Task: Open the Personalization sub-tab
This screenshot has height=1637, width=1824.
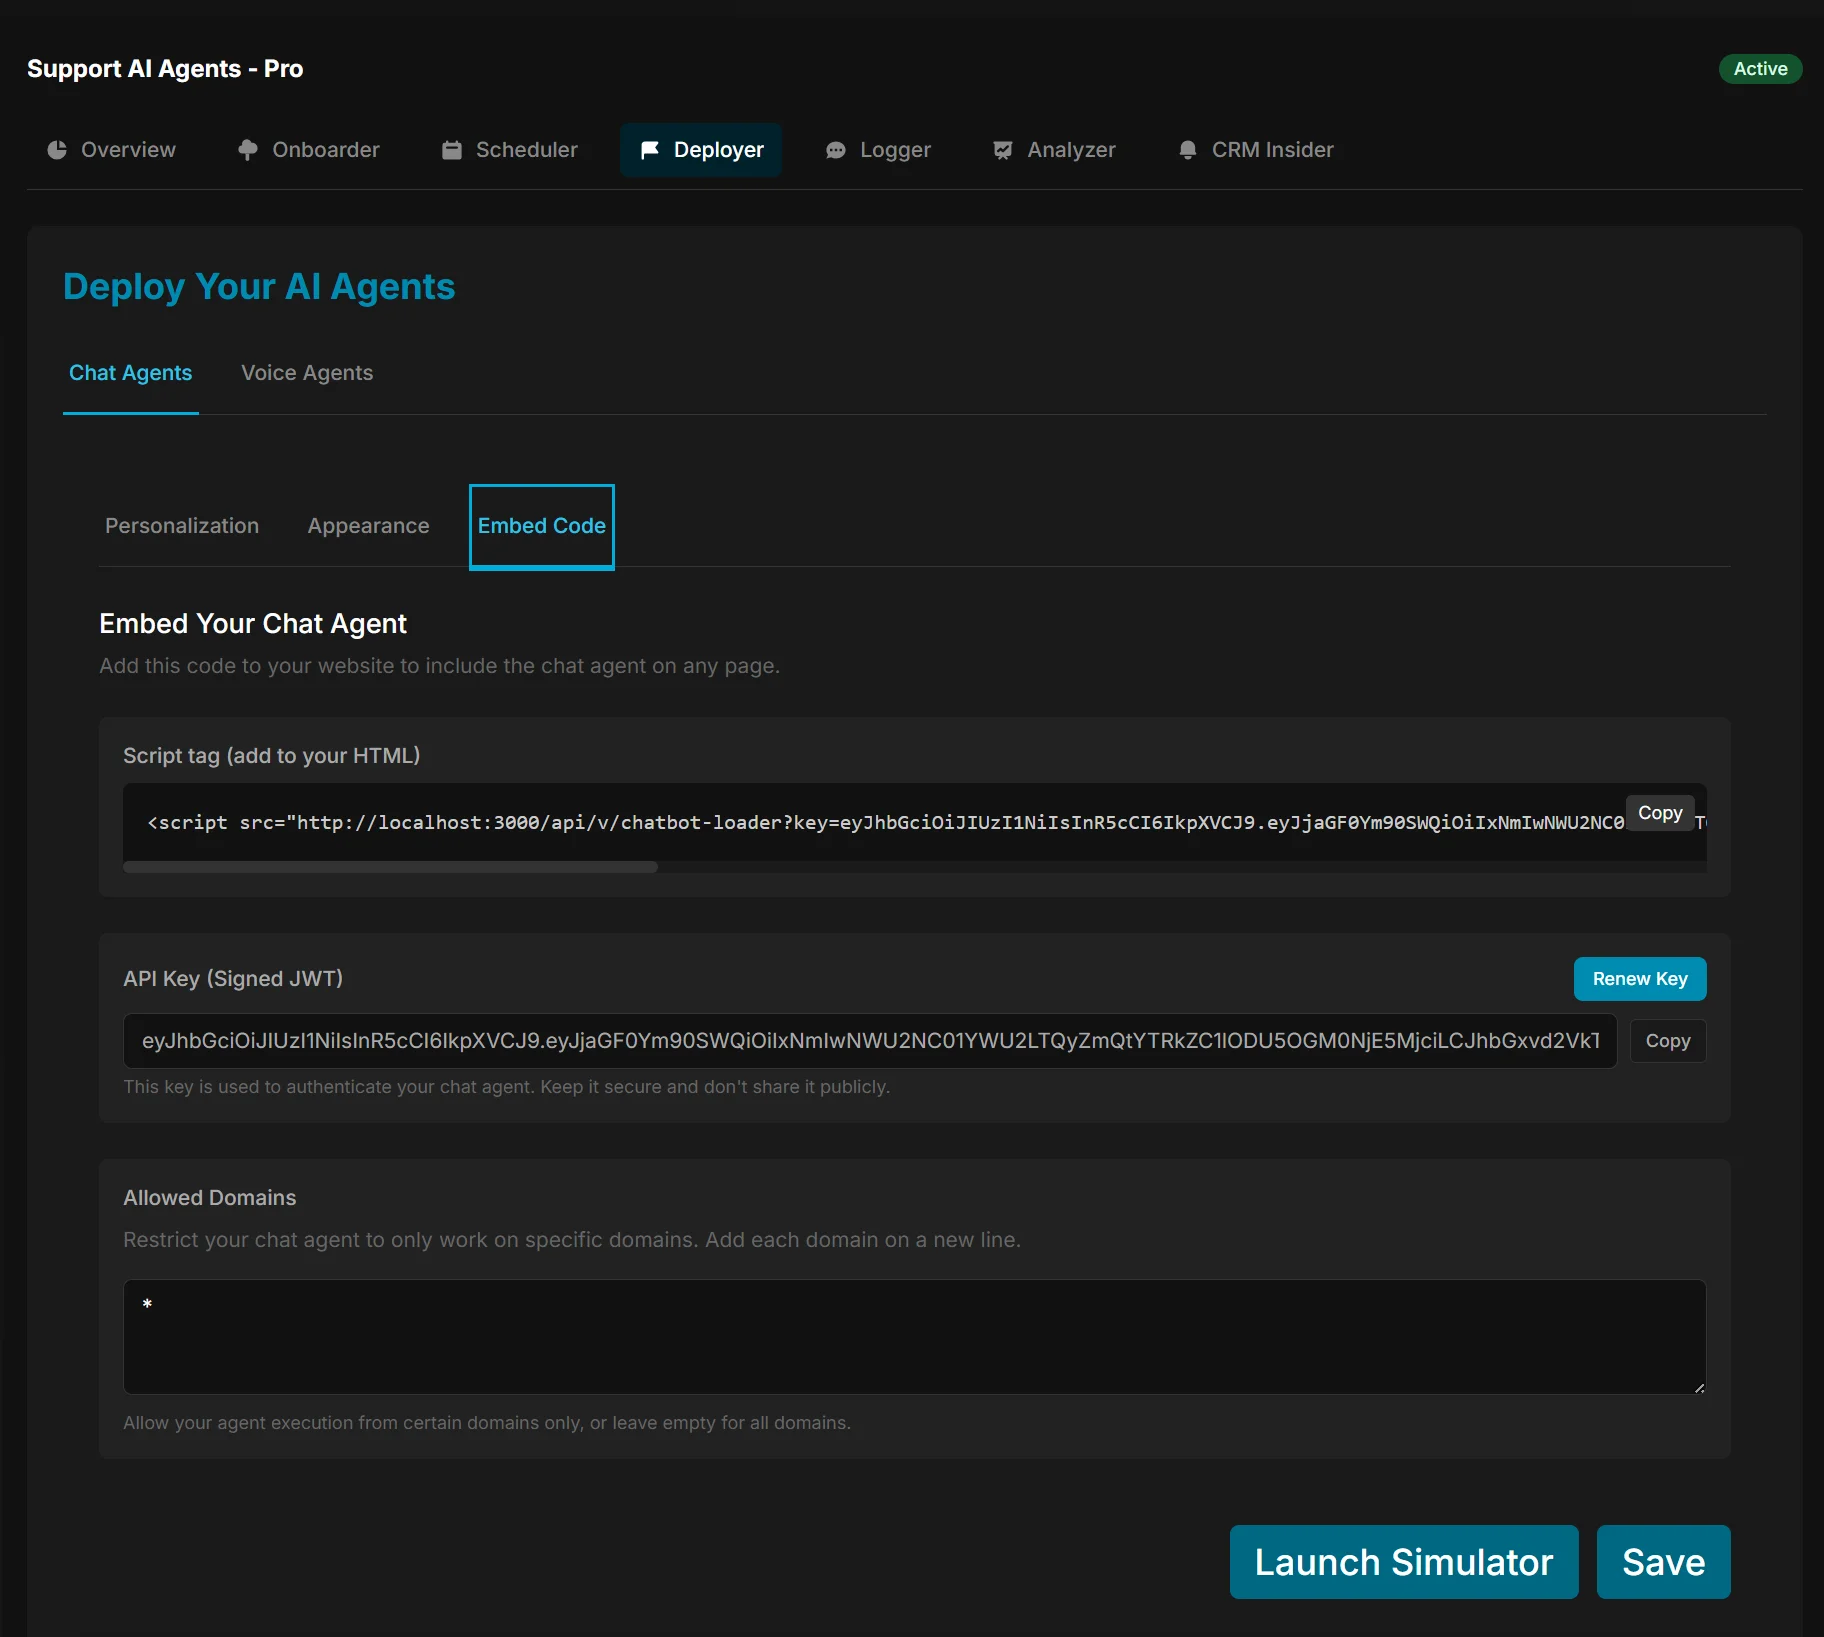Action: point(182,526)
